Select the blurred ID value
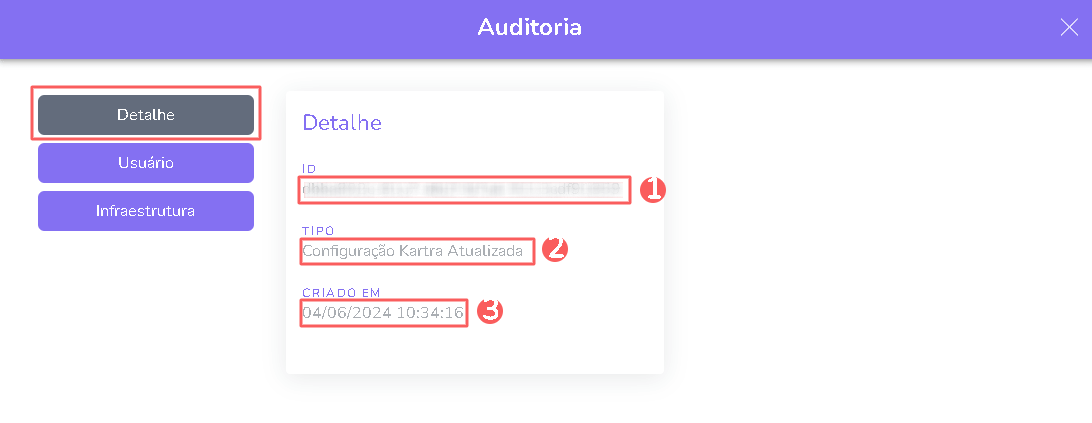Viewport: 1092px width, 423px height. point(464,189)
